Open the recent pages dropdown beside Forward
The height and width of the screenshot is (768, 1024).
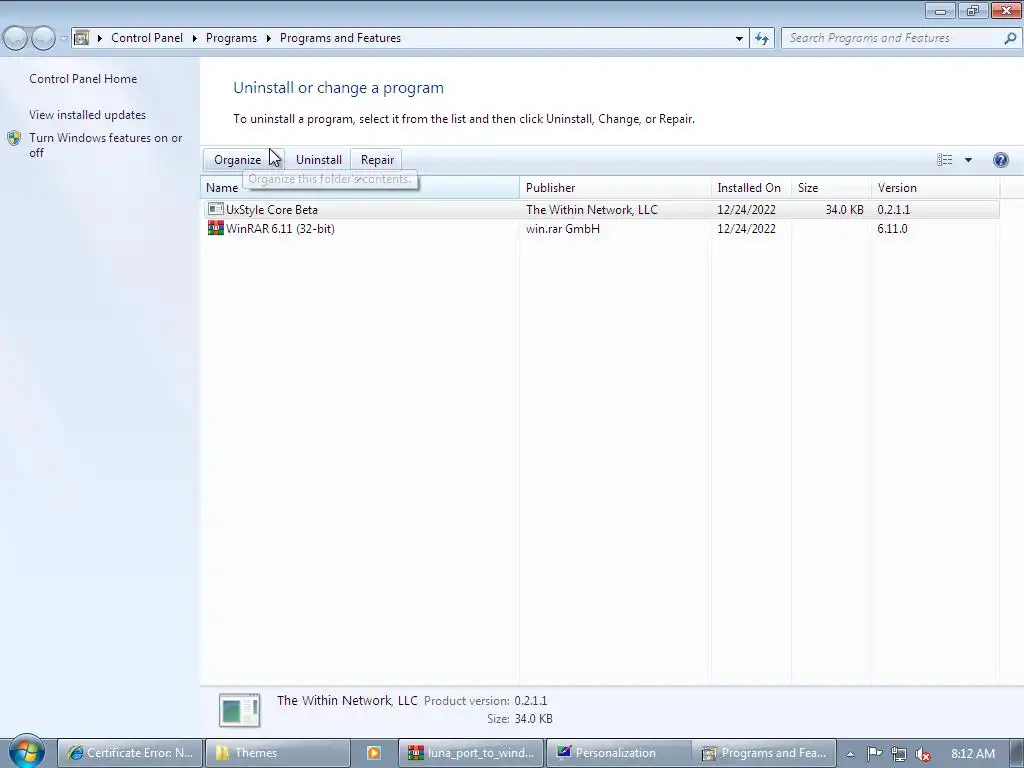(x=63, y=38)
